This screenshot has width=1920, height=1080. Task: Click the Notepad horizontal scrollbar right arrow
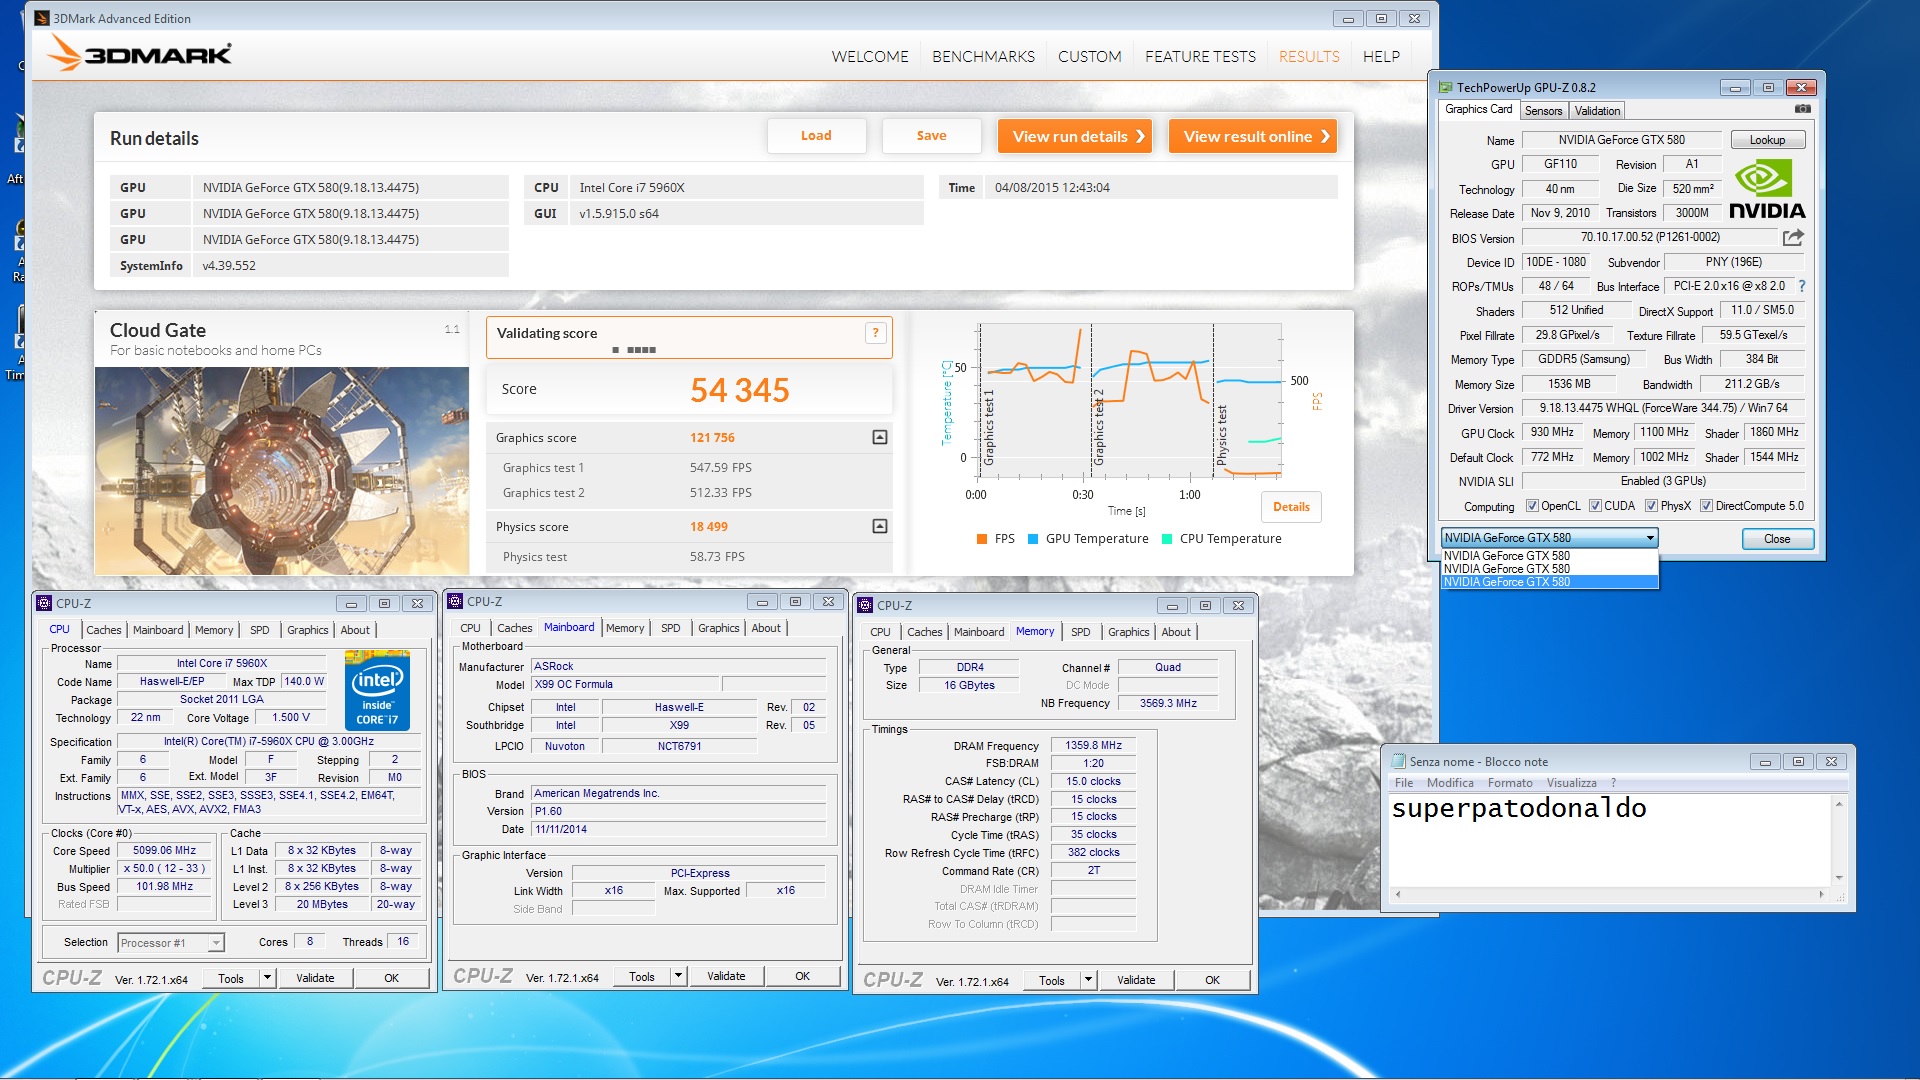(x=1821, y=894)
